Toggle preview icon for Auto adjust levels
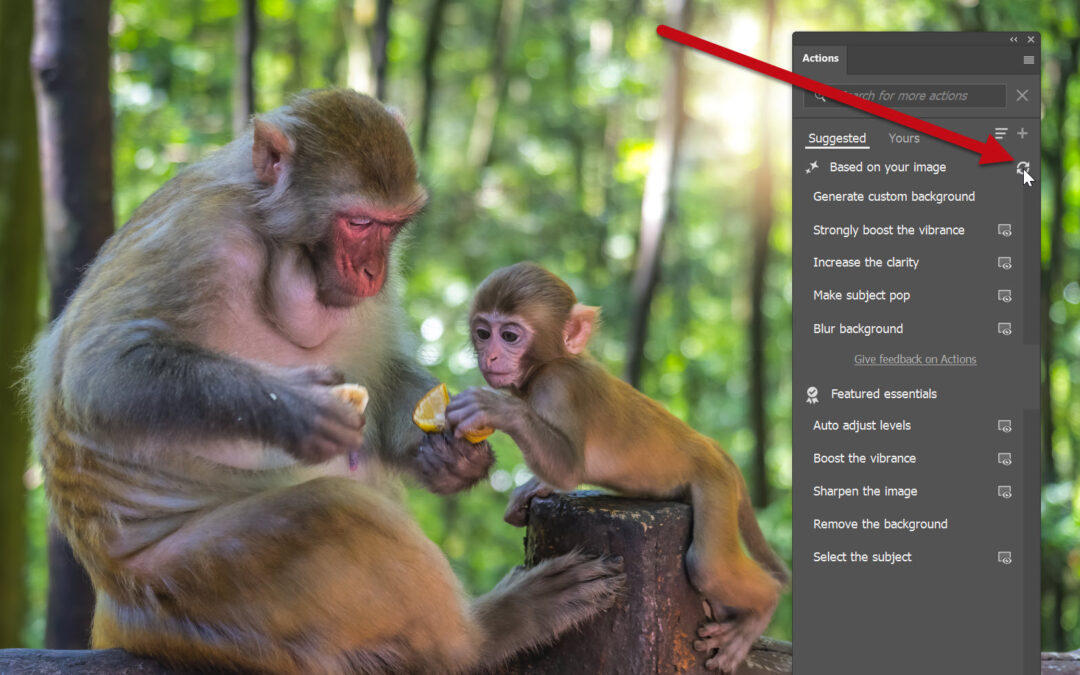 (1005, 426)
